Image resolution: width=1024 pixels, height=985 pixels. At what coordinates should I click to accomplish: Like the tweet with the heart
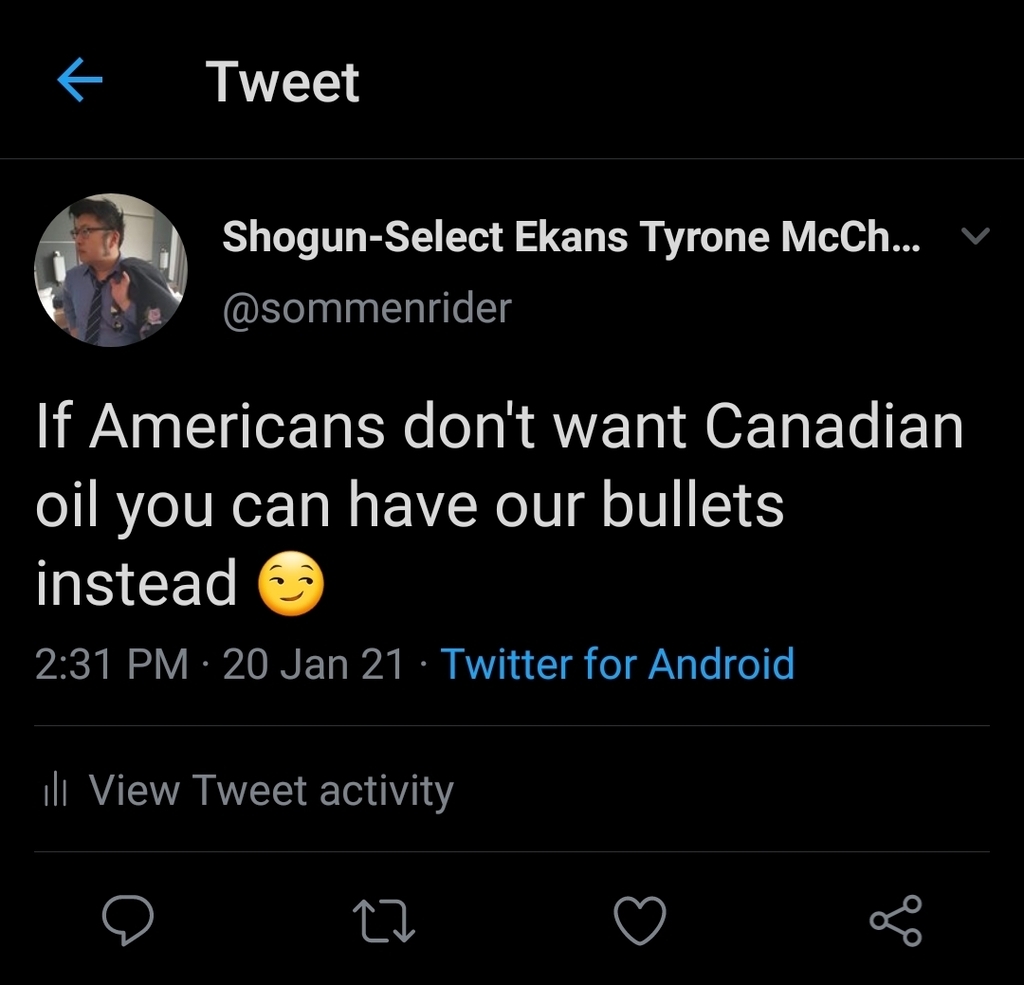640,920
